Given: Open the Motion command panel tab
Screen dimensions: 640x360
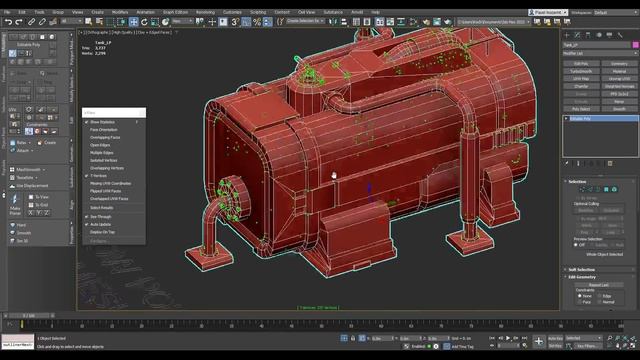Looking at the screenshot, I should 599,35.
